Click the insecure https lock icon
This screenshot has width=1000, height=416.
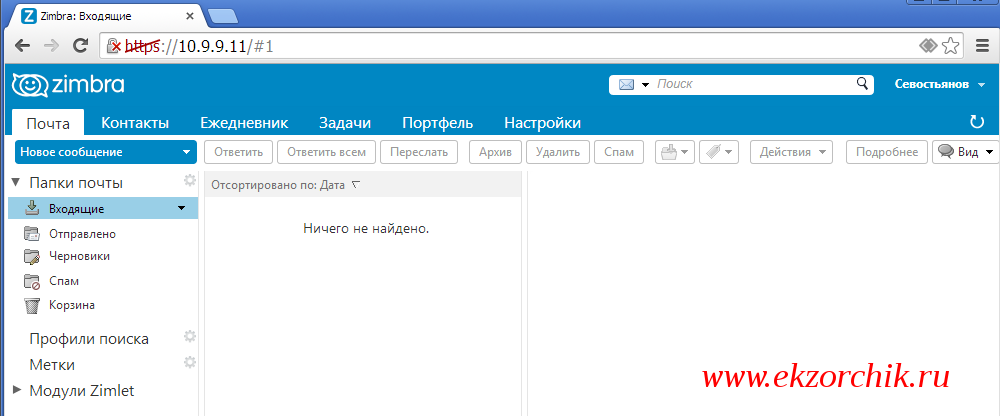click(x=113, y=46)
